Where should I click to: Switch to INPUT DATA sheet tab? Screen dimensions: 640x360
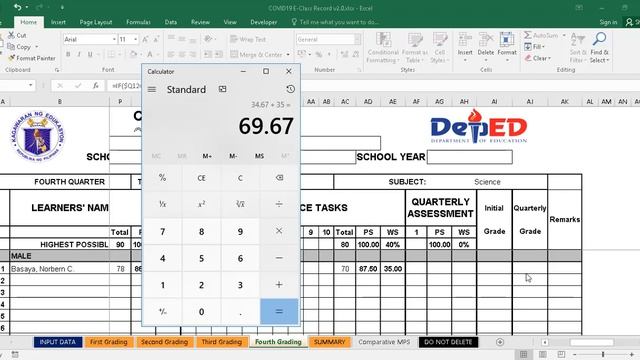click(x=58, y=342)
